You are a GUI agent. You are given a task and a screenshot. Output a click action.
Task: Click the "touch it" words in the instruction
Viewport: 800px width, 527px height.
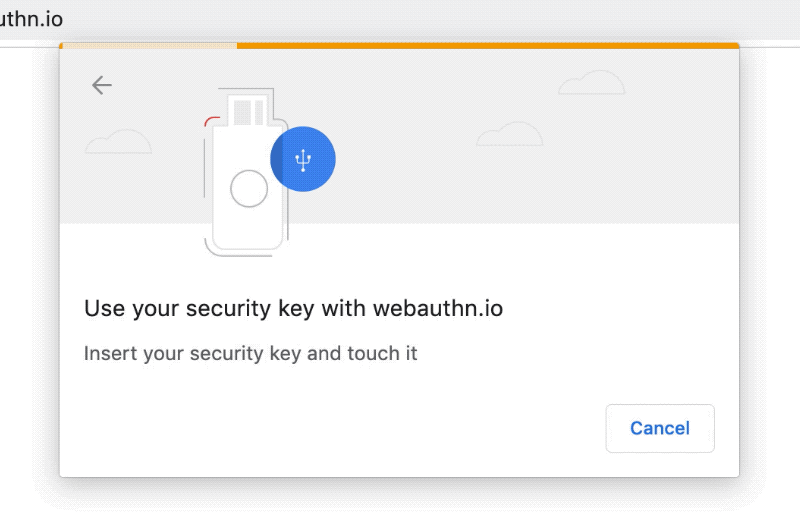[x=382, y=353]
